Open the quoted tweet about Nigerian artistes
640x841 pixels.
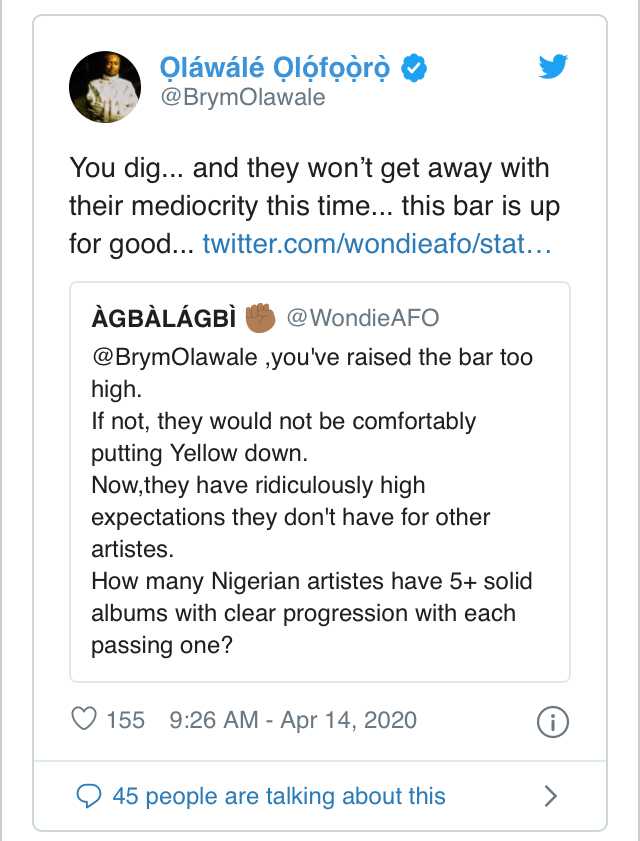(319, 580)
